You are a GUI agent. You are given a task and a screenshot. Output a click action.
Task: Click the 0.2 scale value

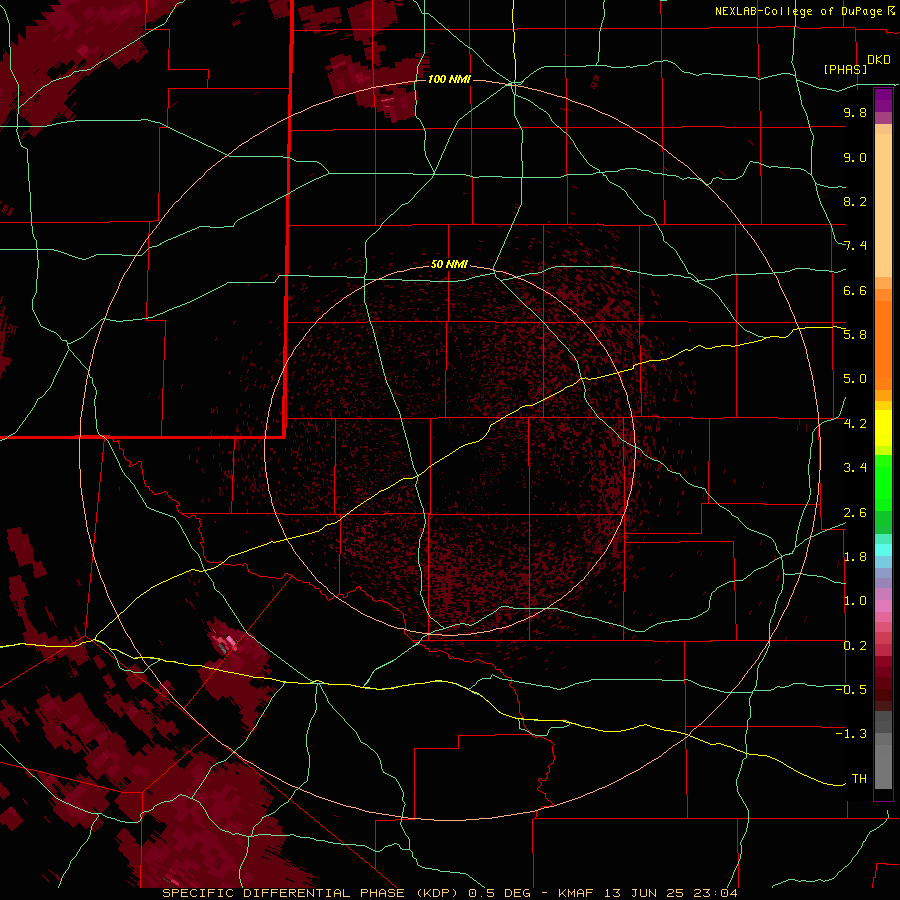point(855,646)
